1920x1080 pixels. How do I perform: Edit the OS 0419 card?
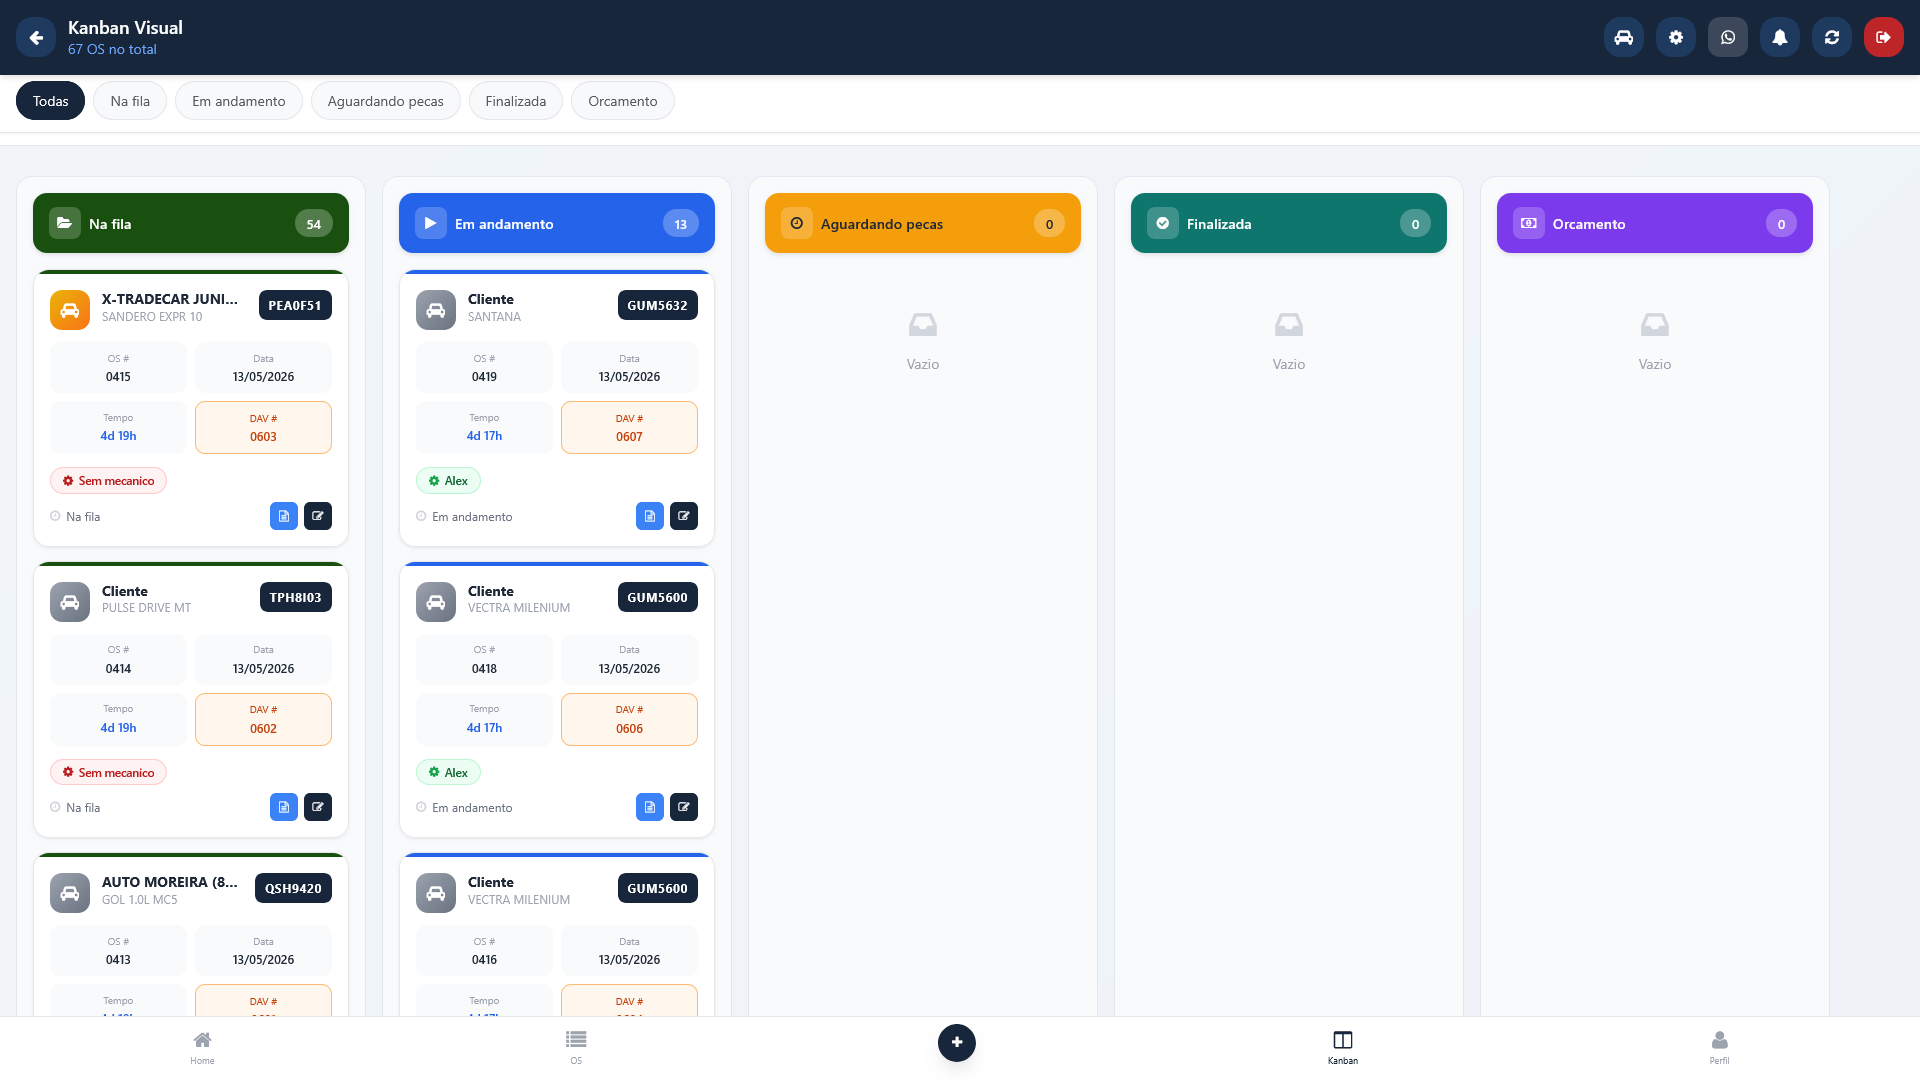[x=684, y=516]
